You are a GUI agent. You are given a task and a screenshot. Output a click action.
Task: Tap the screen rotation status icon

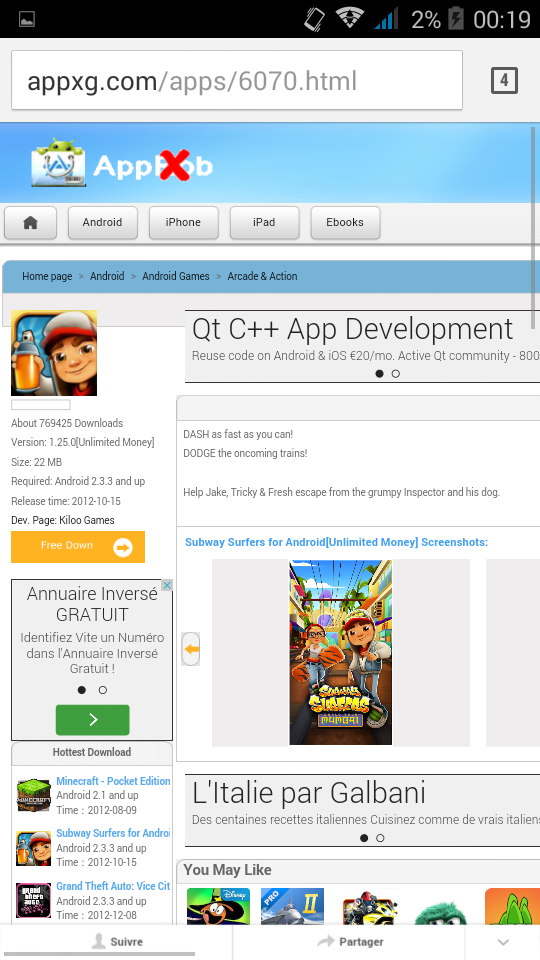tap(315, 19)
